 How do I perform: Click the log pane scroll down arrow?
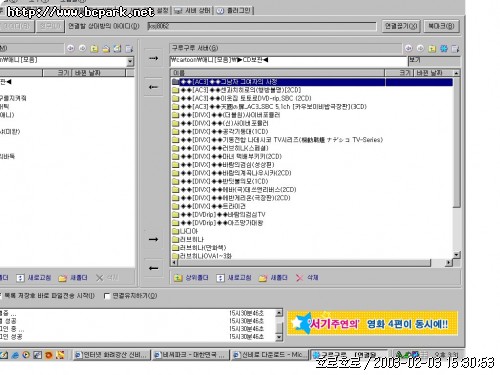[x=279, y=337]
